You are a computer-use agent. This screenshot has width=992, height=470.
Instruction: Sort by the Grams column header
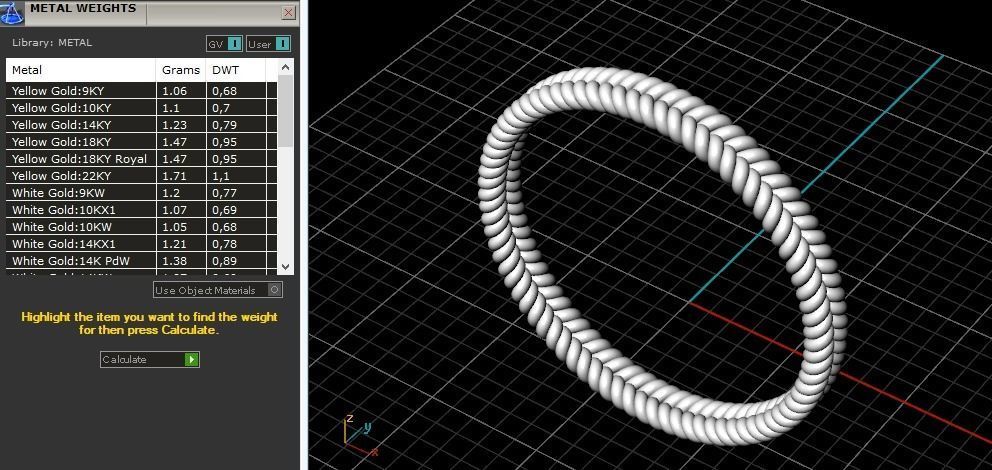tap(181, 70)
